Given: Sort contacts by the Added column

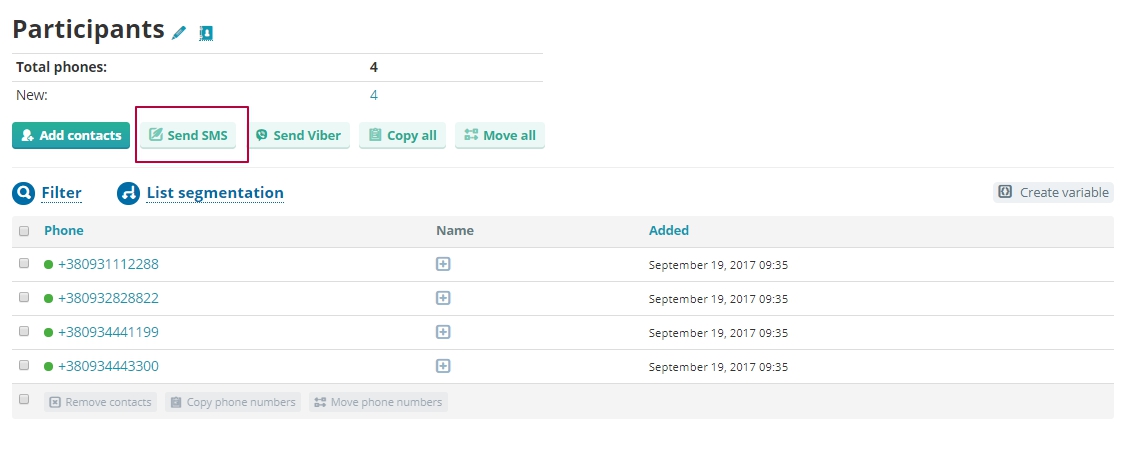Looking at the screenshot, I should [x=668, y=230].
